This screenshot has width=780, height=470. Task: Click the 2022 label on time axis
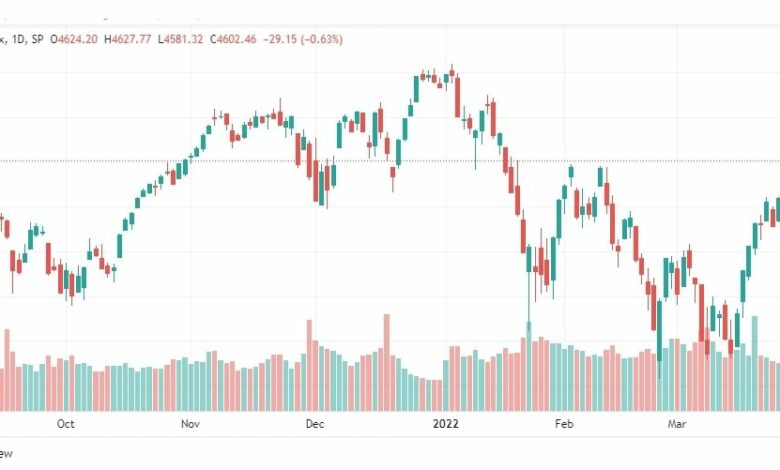point(445,424)
